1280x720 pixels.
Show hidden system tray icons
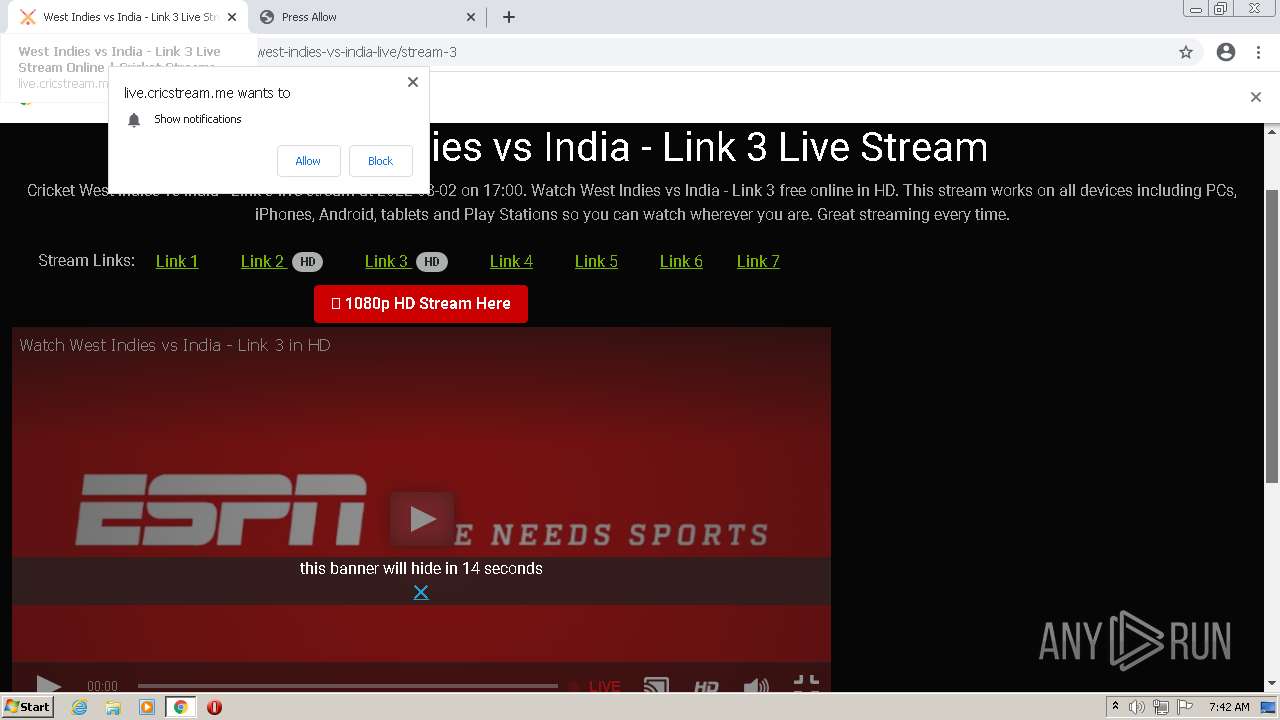[1115, 707]
